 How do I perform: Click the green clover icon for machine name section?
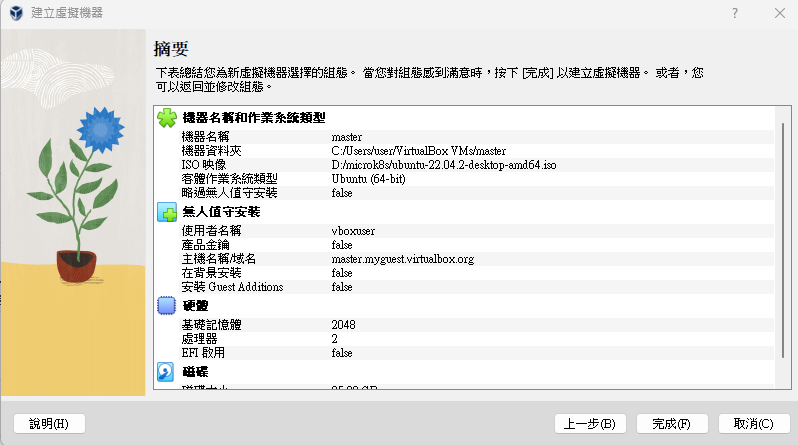pyautogui.click(x=167, y=118)
